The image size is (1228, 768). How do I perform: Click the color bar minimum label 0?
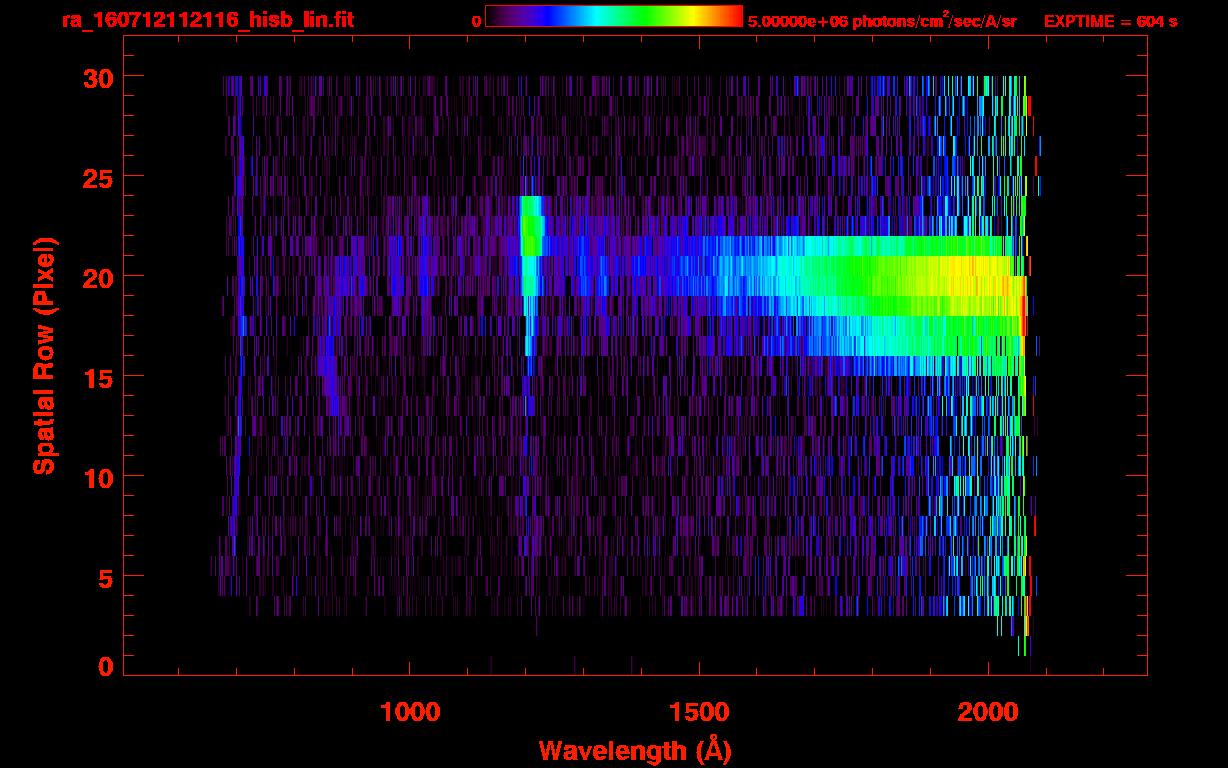click(x=476, y=21)
